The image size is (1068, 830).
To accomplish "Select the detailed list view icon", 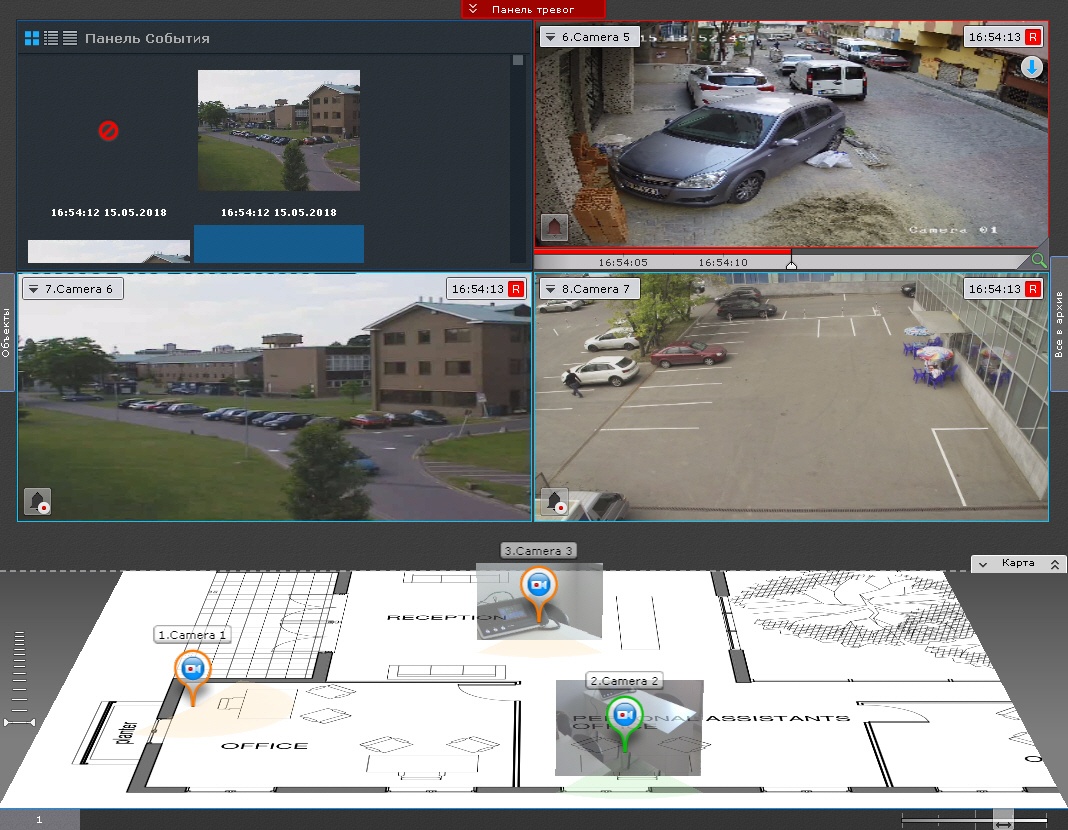I will pos(51,38).
